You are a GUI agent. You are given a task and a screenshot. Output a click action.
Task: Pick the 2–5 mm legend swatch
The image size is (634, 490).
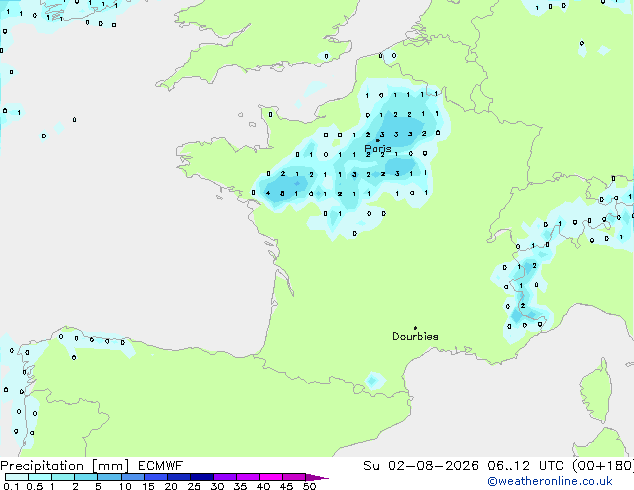click(x=86, y=477)
